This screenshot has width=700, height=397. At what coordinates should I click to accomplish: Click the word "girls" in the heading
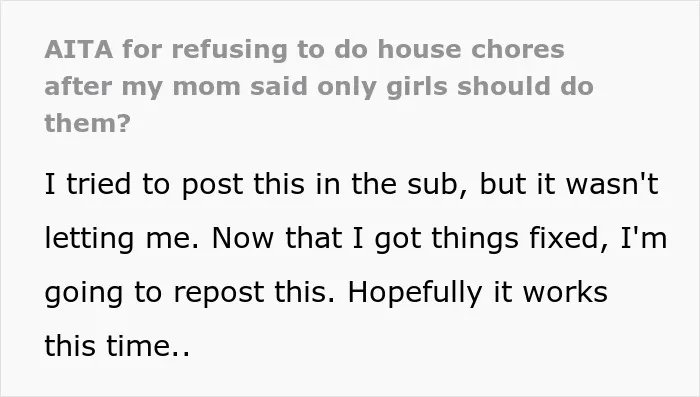(x=417, y=87)
